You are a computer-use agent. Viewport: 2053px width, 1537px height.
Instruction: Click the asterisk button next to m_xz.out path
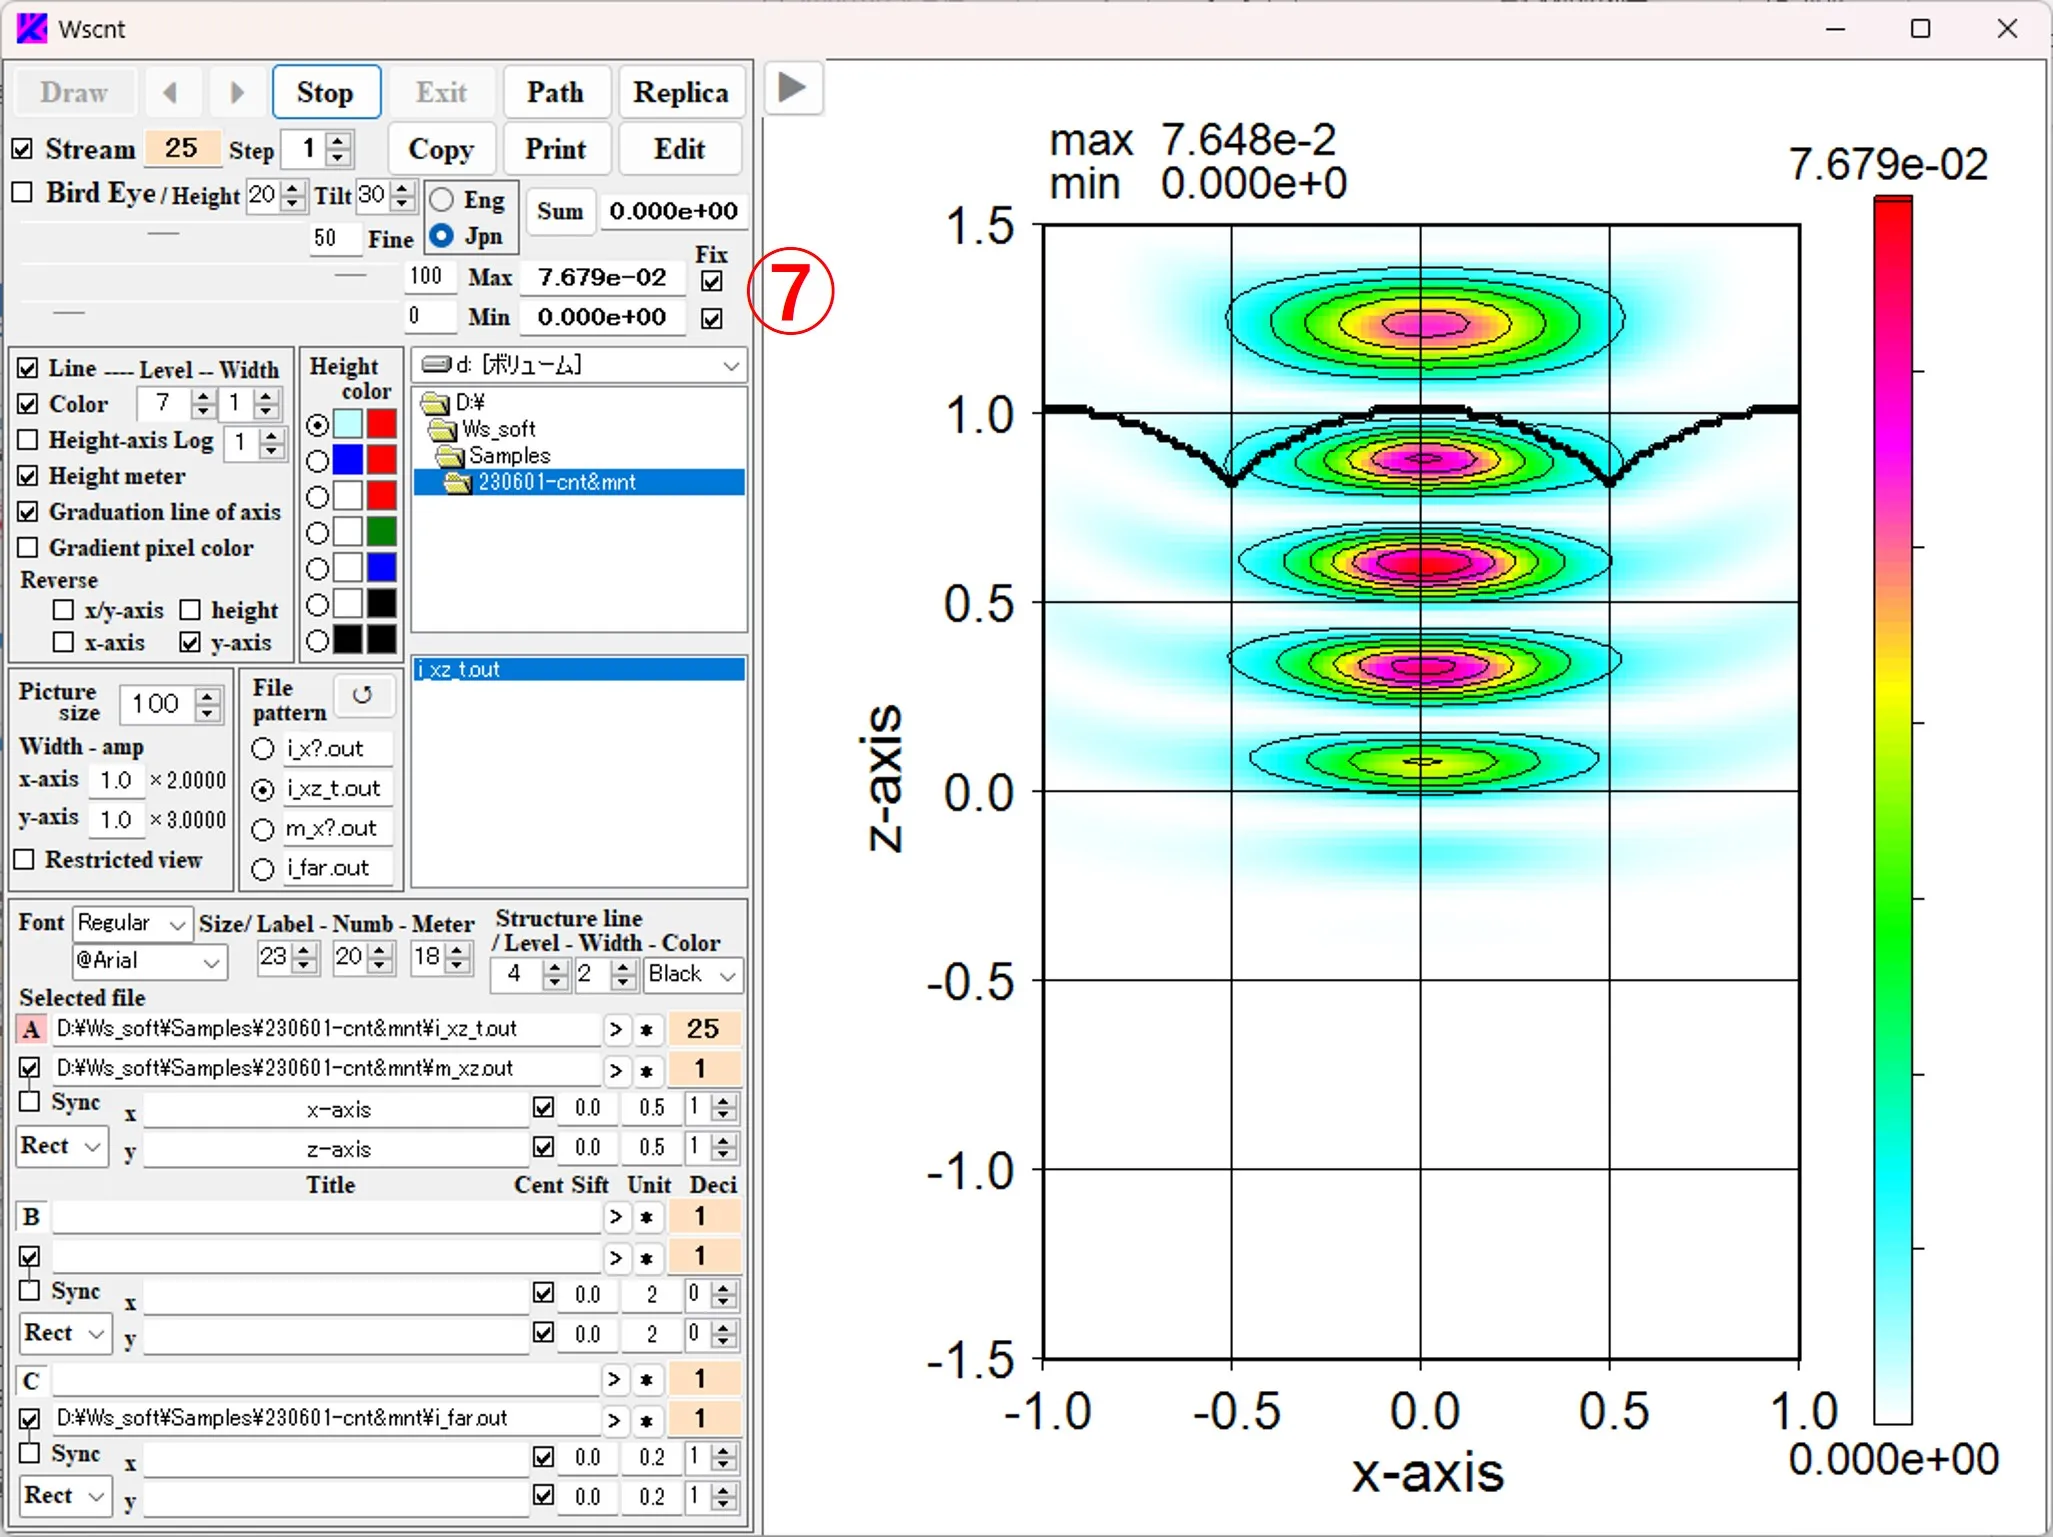(647, 1070)
